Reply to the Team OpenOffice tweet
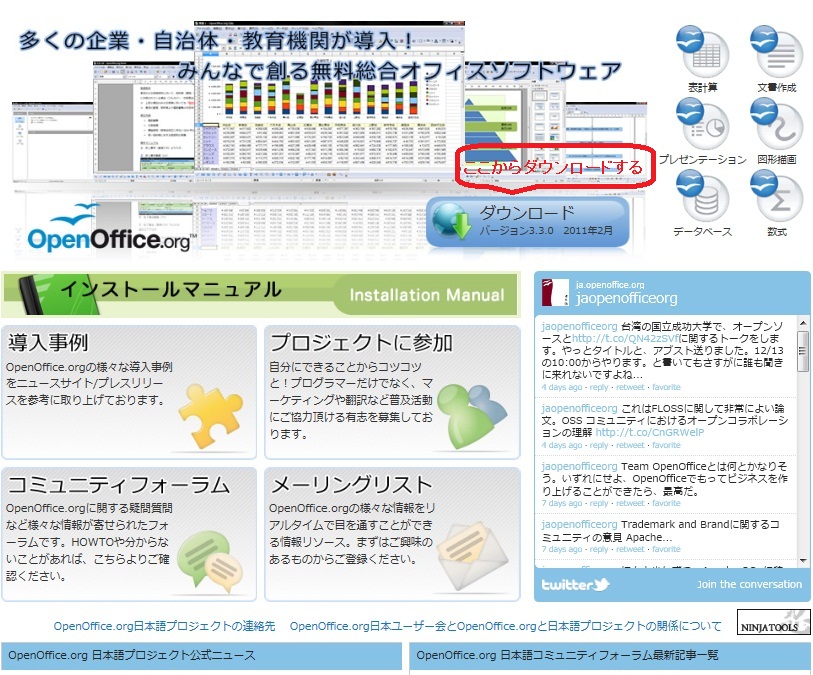 [x=599, y=503]
